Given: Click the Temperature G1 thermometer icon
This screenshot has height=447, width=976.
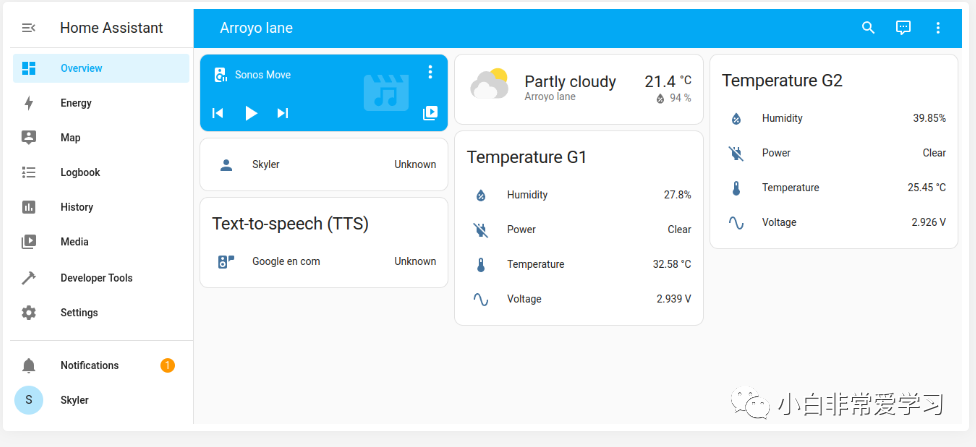Looking at the screenshot, I should click(x=481, y=265).
